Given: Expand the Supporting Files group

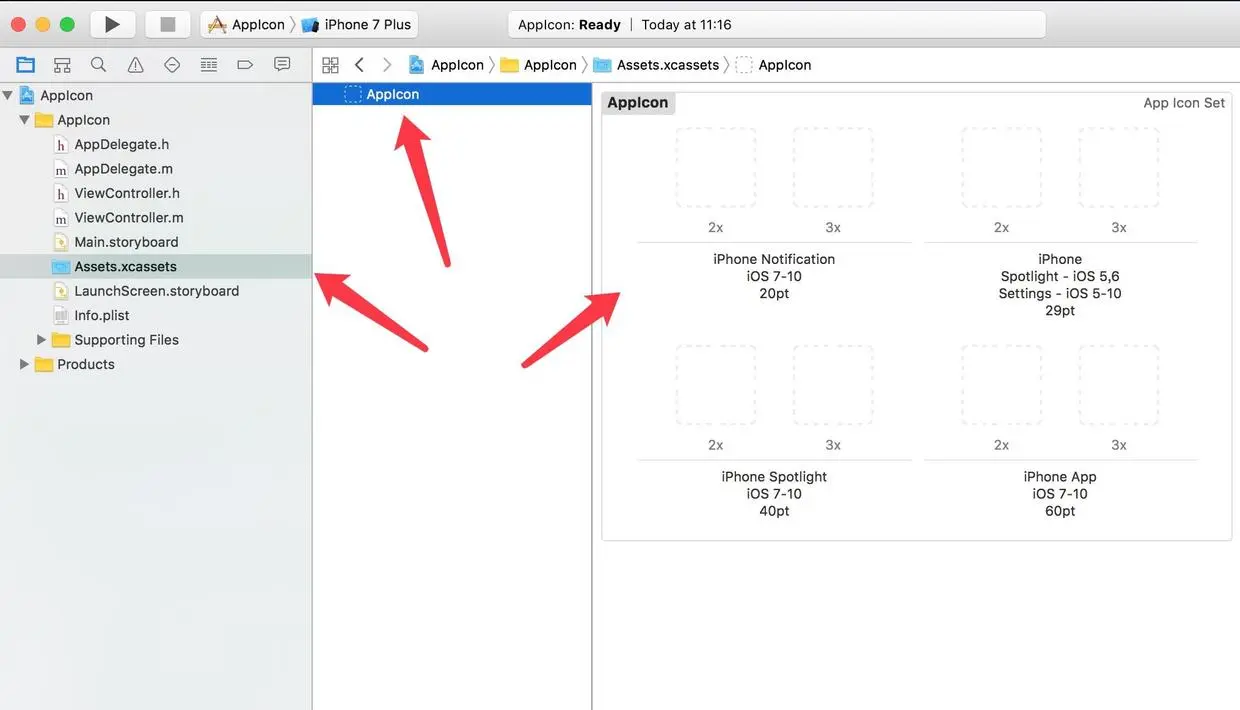Looking at the screenshot, I should (x=42, y=340).
